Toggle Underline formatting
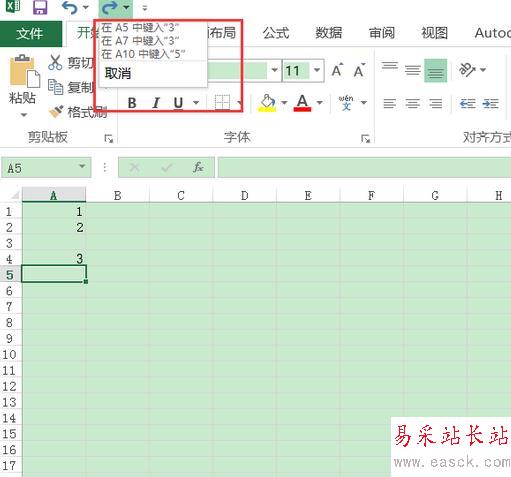The height and width of the screenshot is (477, 511). tap(178, 103)
